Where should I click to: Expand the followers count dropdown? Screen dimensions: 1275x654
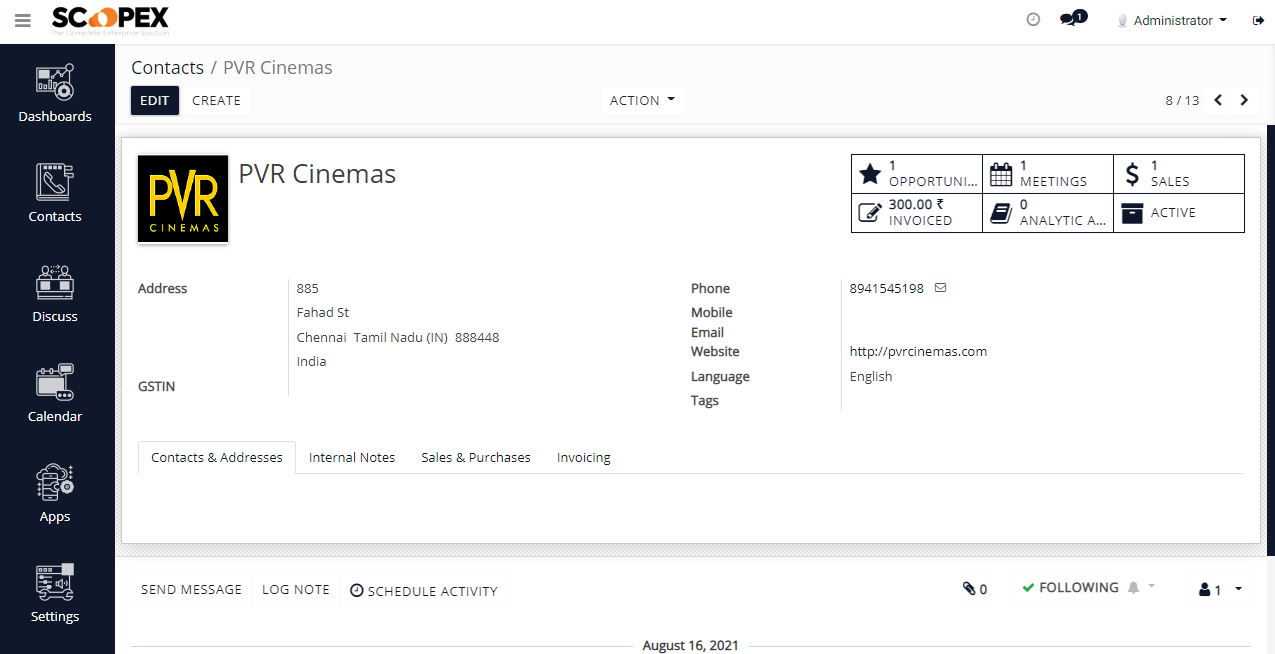coord(1220,590)
